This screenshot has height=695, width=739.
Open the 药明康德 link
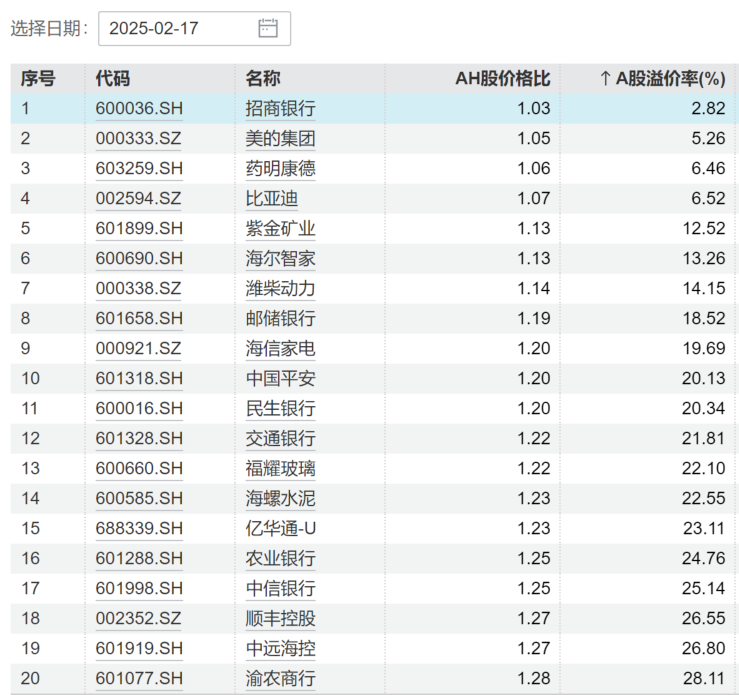pos(280,169)
